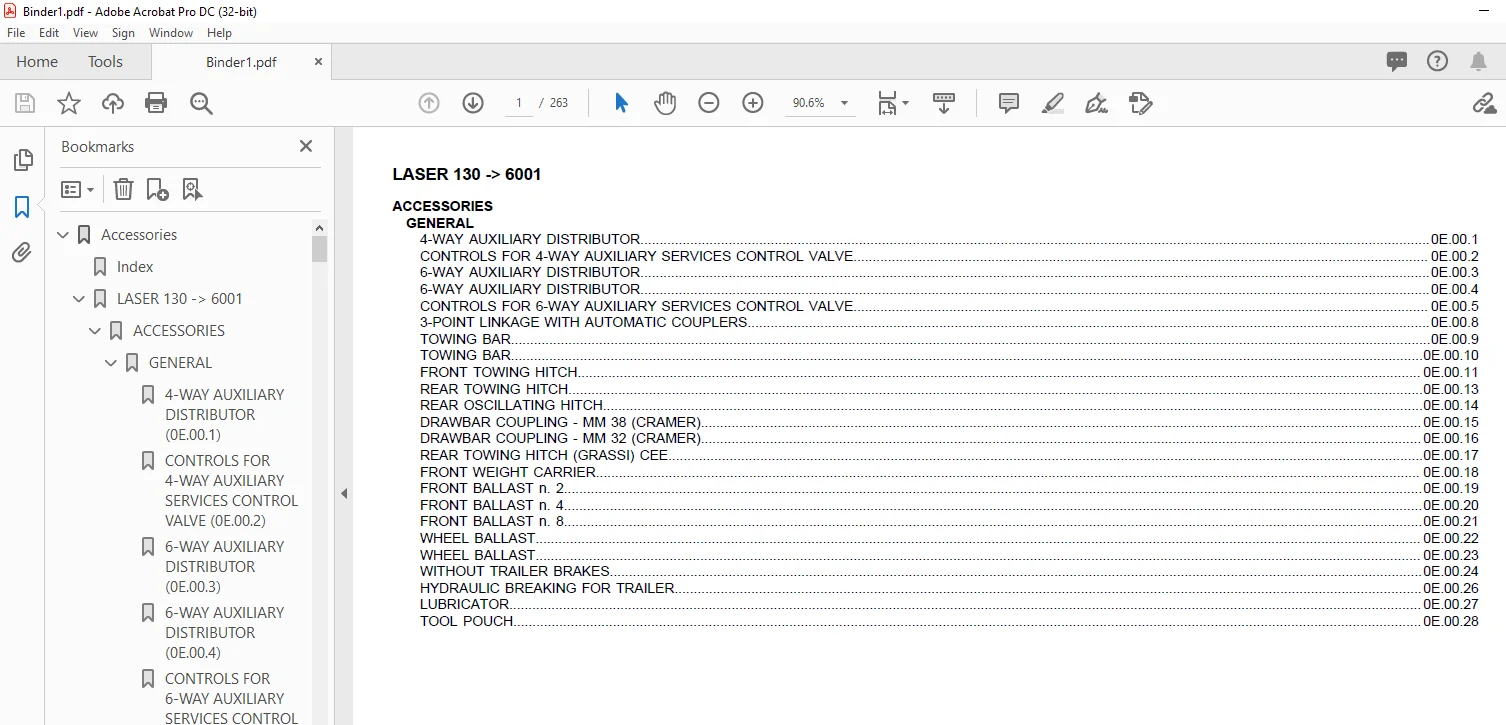Go to previous page arrow
The image size is (1506, 725).
tap(429, 103)
